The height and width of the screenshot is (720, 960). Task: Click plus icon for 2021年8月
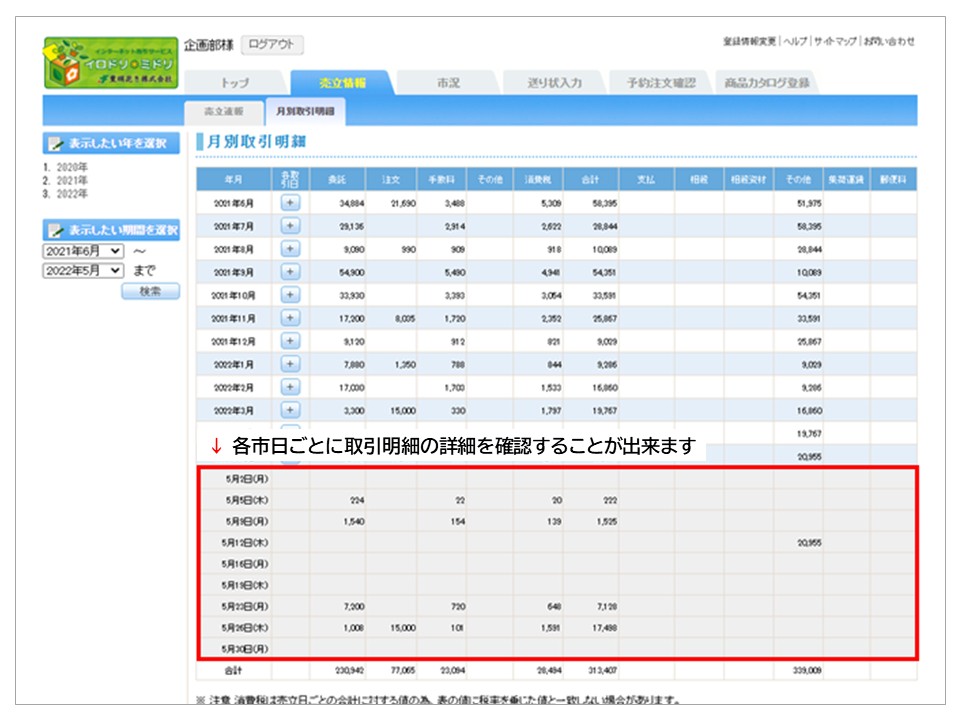click(x=290, y=249)
